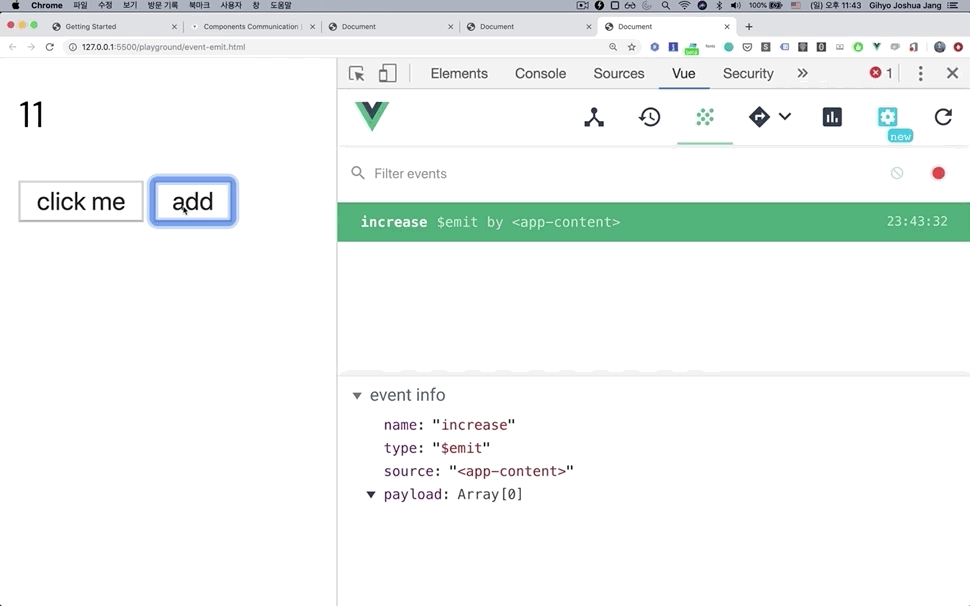This screenshot has width=970, height=606.
Task: Click the 'add' button
Action: pos(193,202)
